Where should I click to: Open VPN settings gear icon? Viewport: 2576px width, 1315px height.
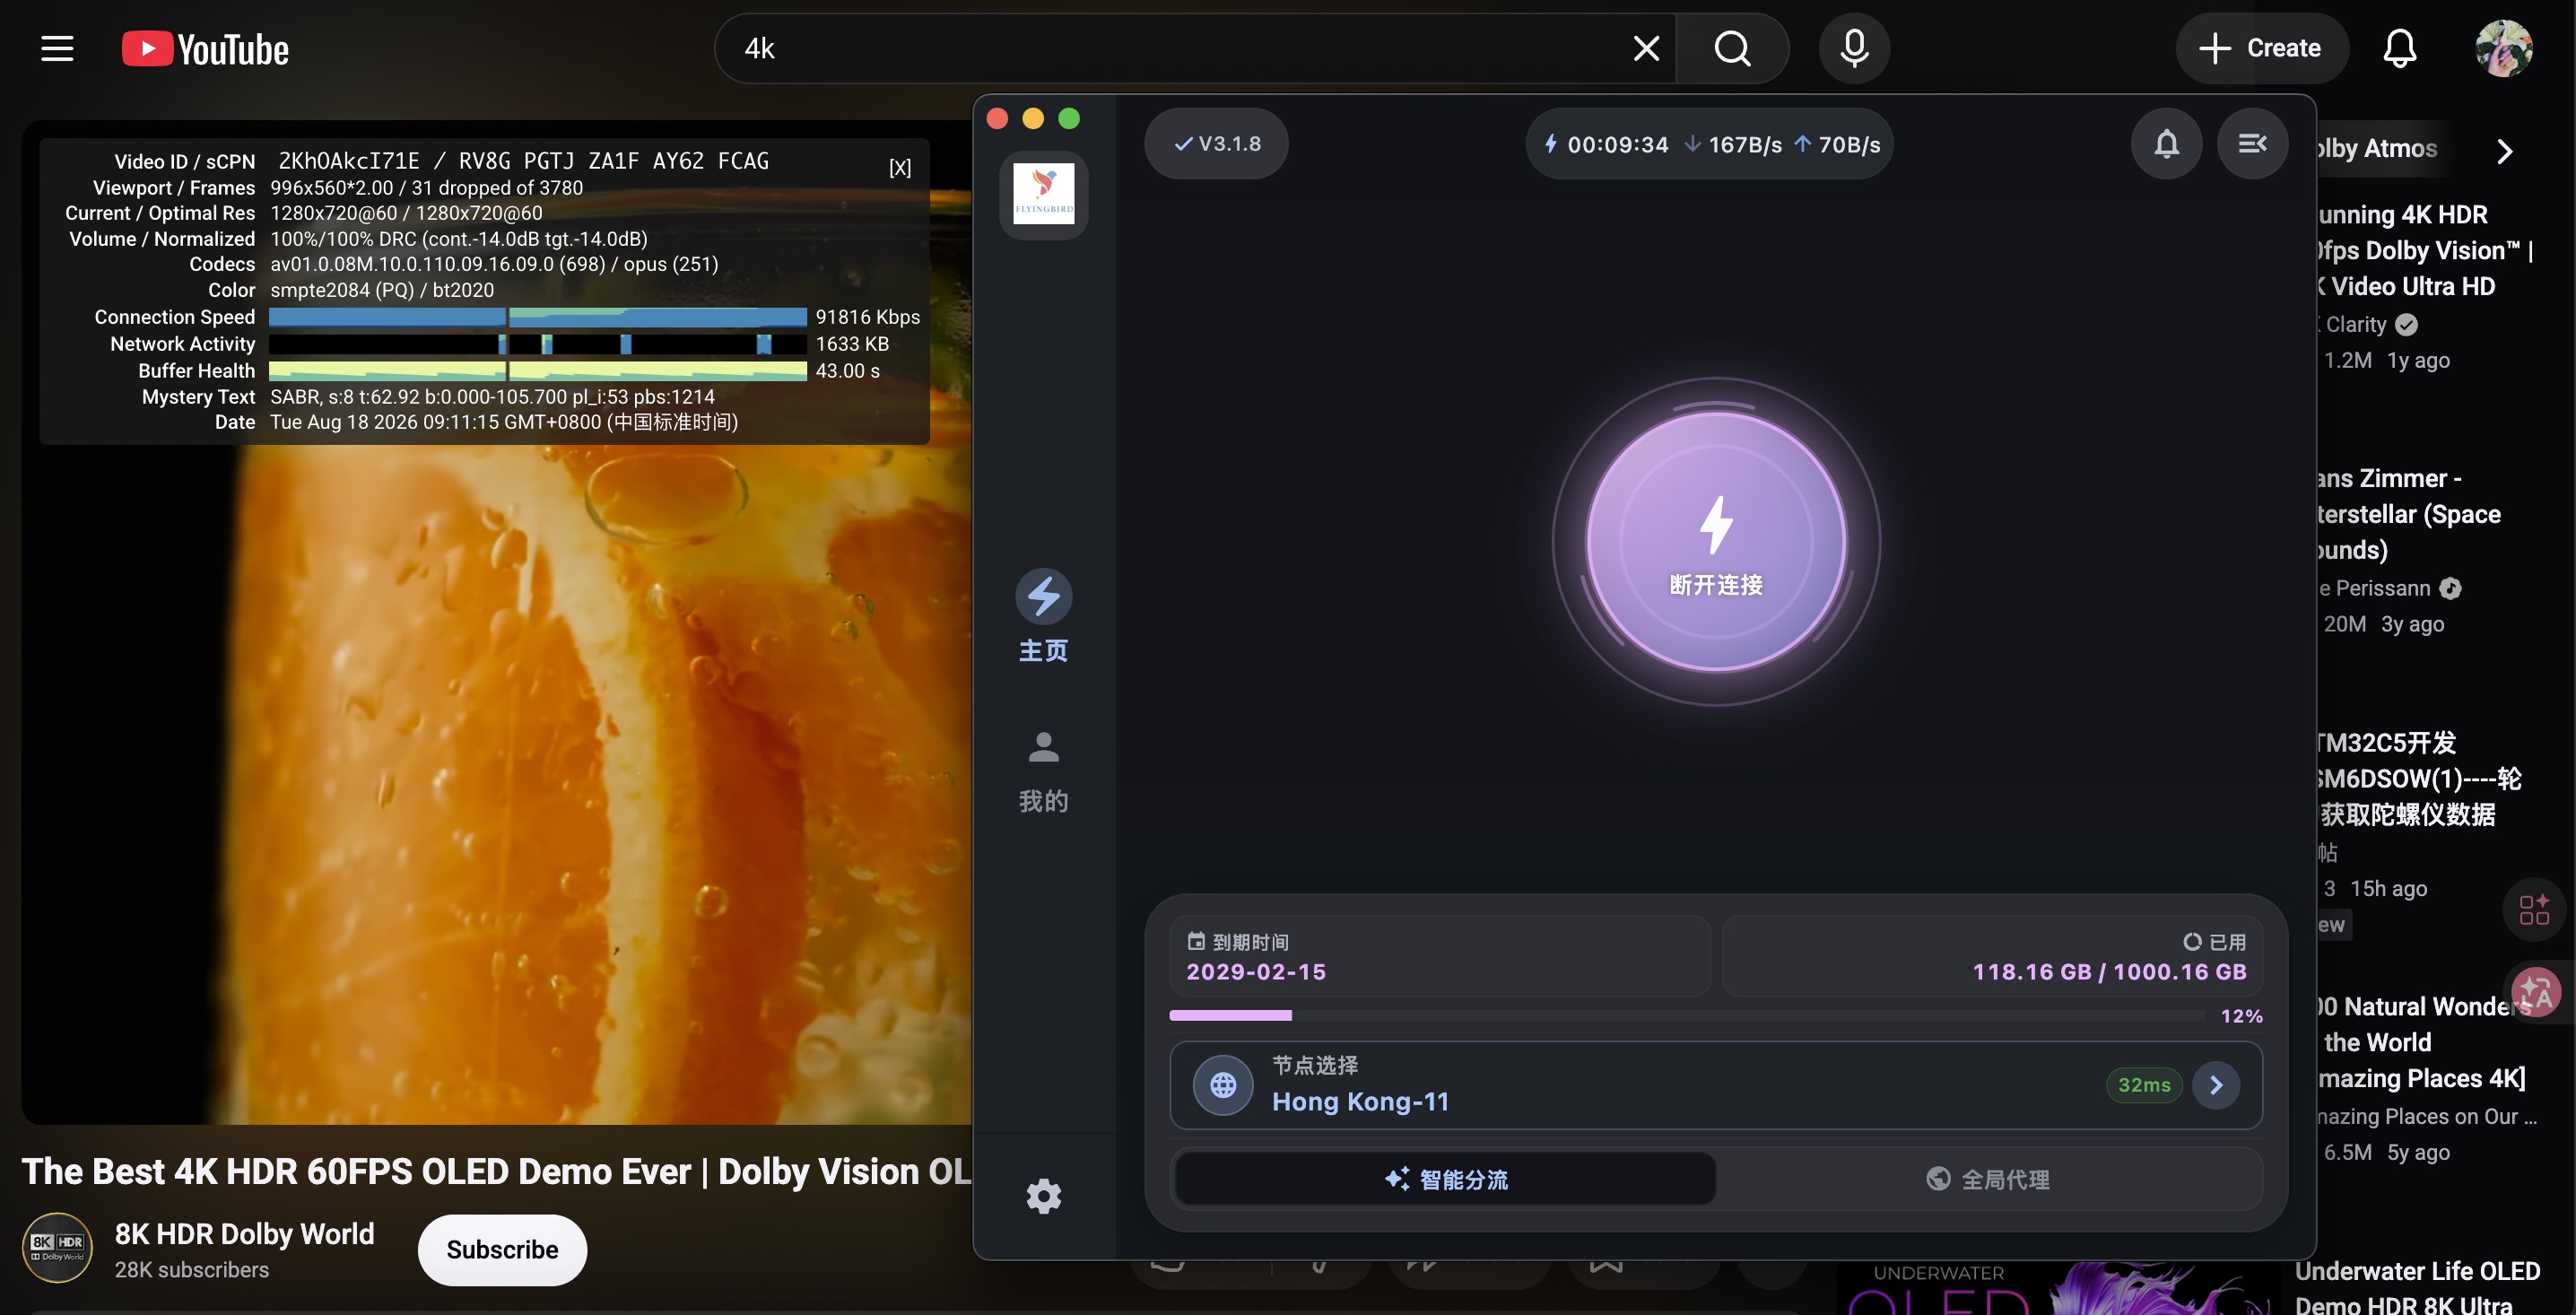(x=1043, y=1196)
